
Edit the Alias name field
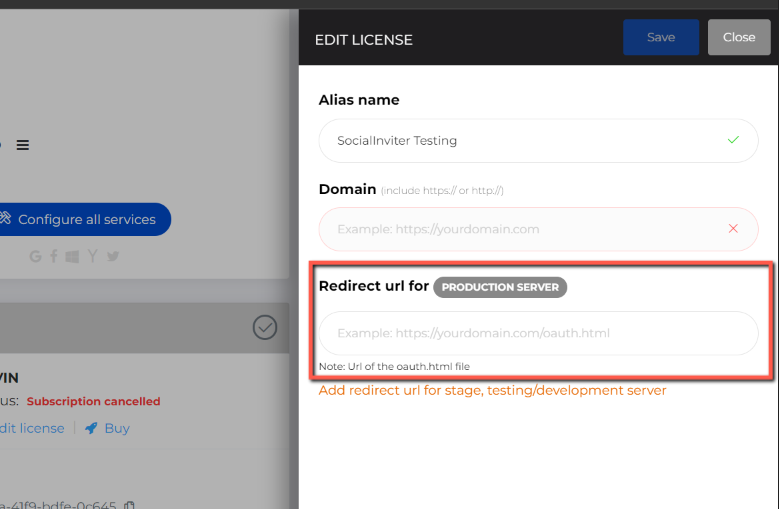coord(539,141)
